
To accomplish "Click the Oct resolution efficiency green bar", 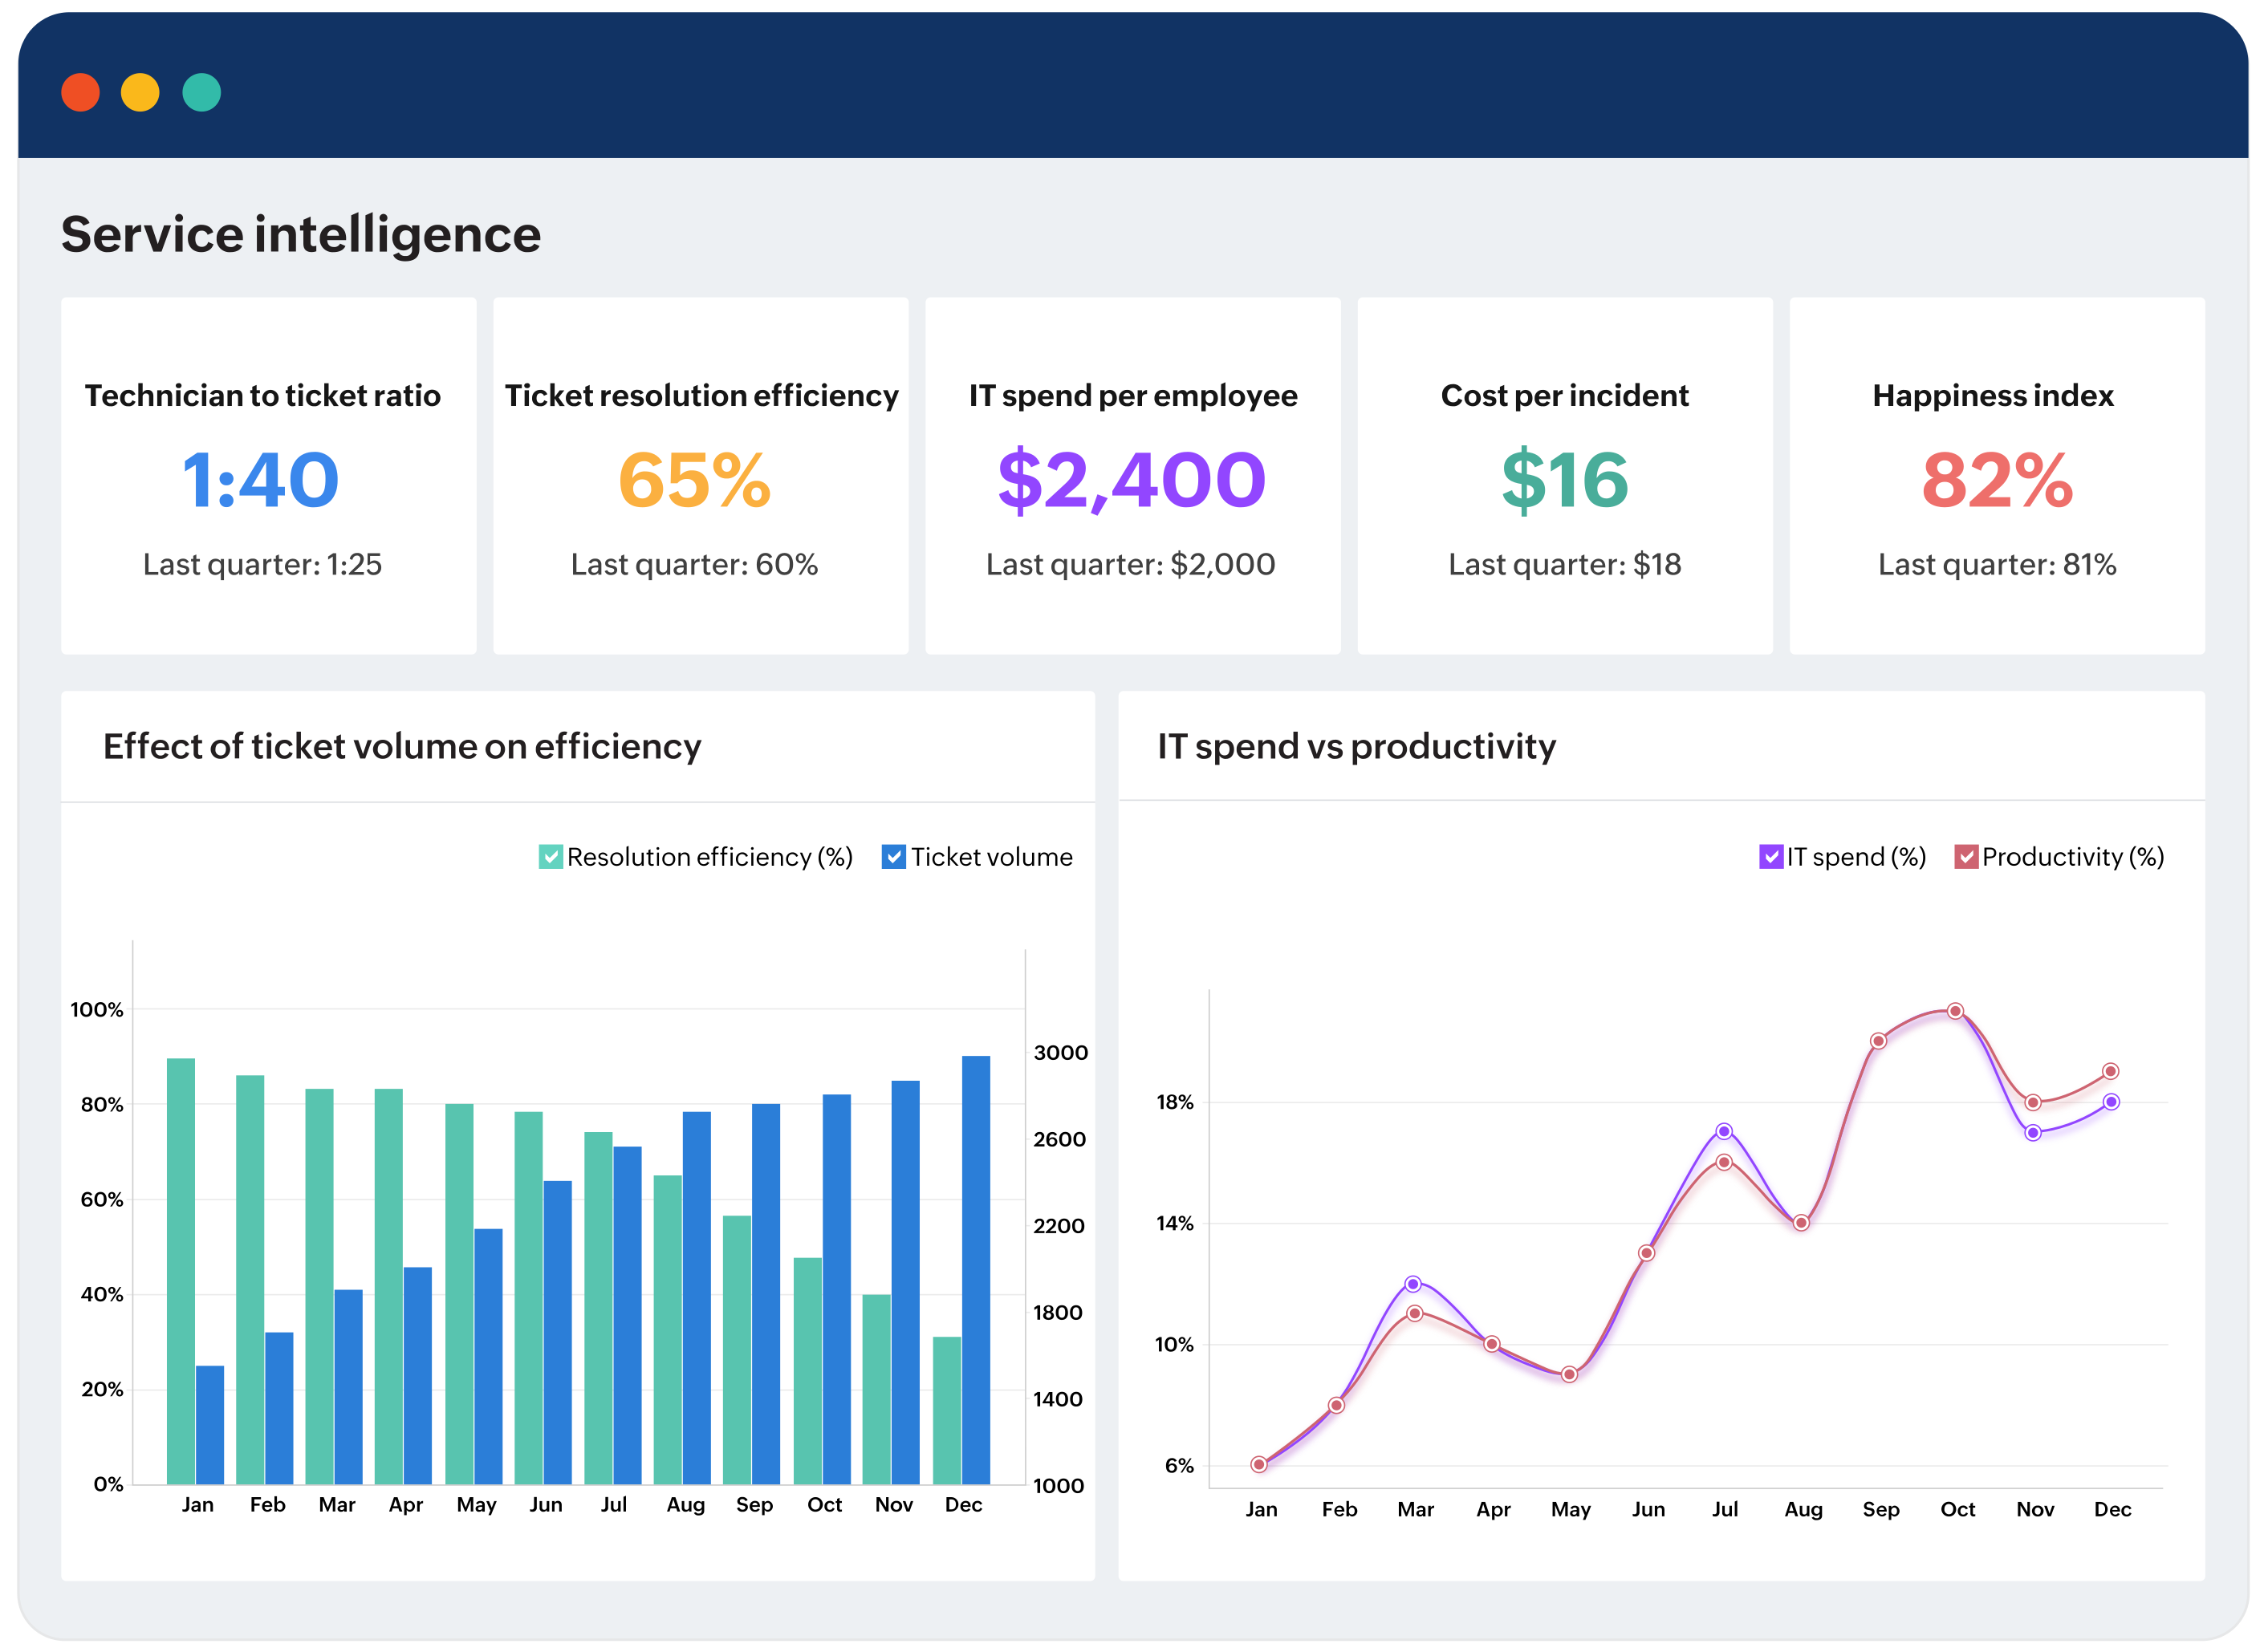I will [x=807, y=1371].
